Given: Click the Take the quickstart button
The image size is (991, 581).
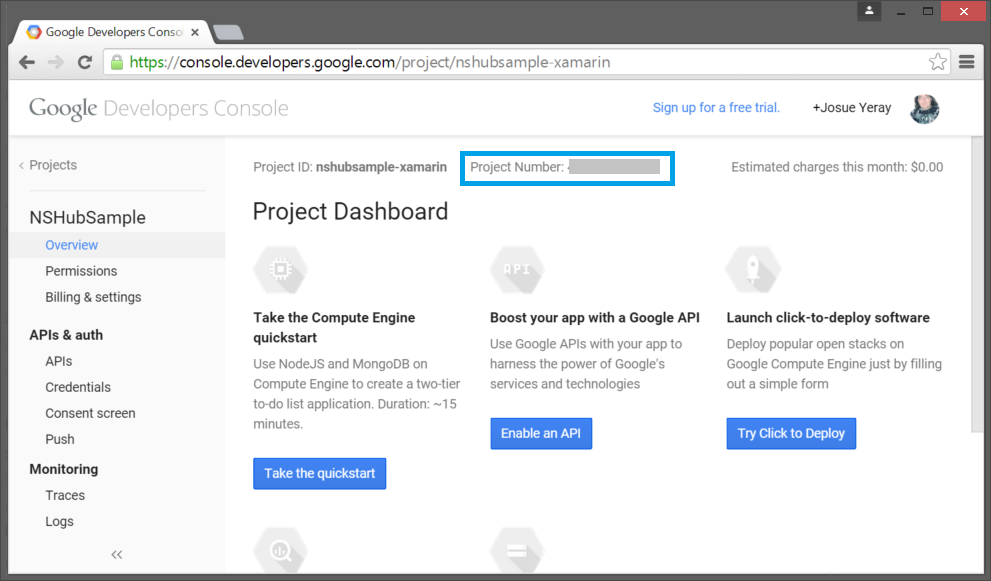Looking at the screenshot, I should pos(319,473).
